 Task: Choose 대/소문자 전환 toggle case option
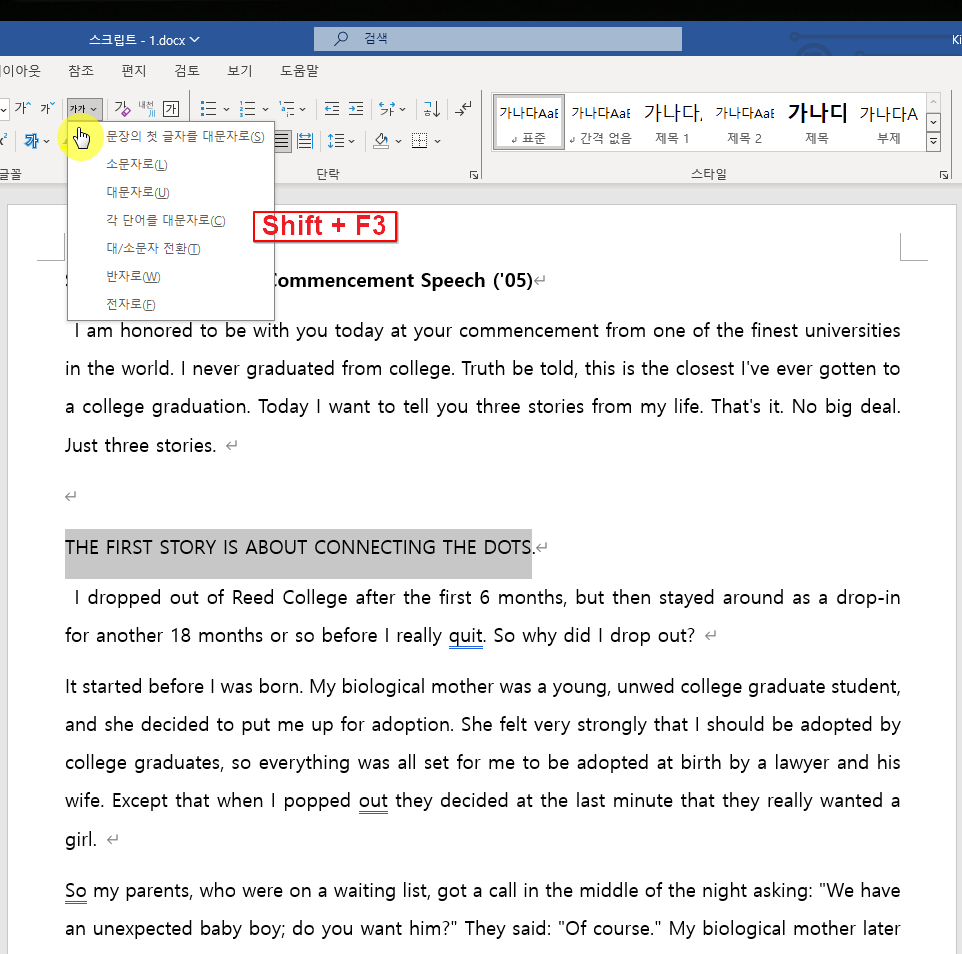click(171, 248)
